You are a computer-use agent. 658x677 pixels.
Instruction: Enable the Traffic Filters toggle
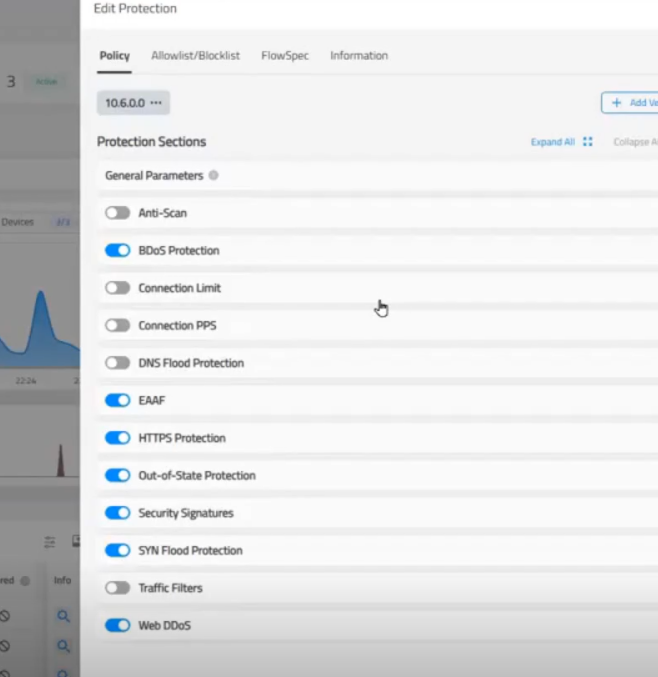pos(117,588)
